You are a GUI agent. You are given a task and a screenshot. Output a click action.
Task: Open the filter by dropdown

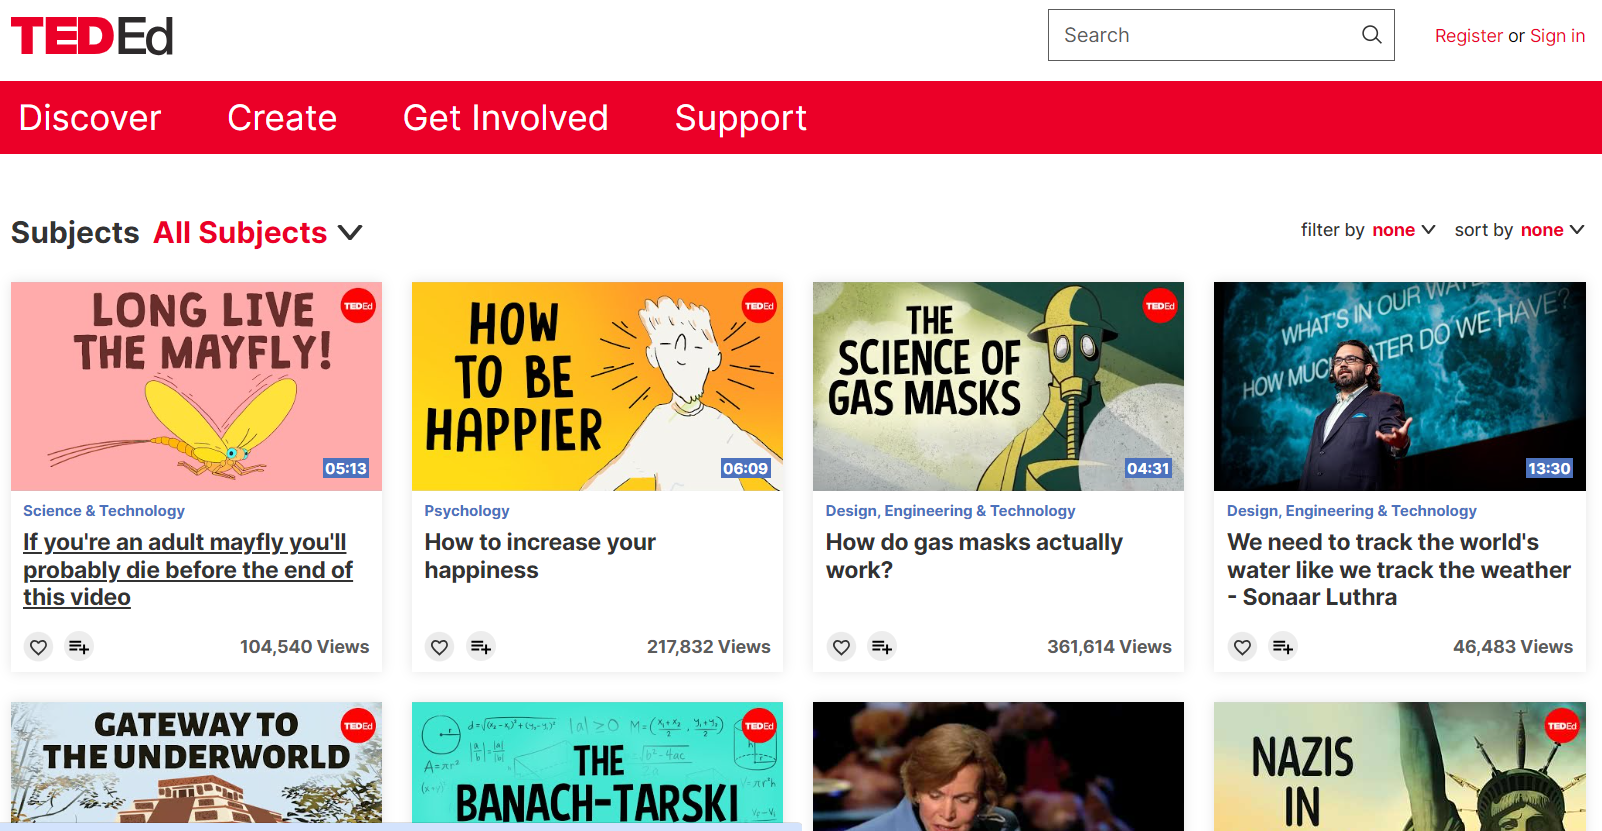click(1403, 230)
